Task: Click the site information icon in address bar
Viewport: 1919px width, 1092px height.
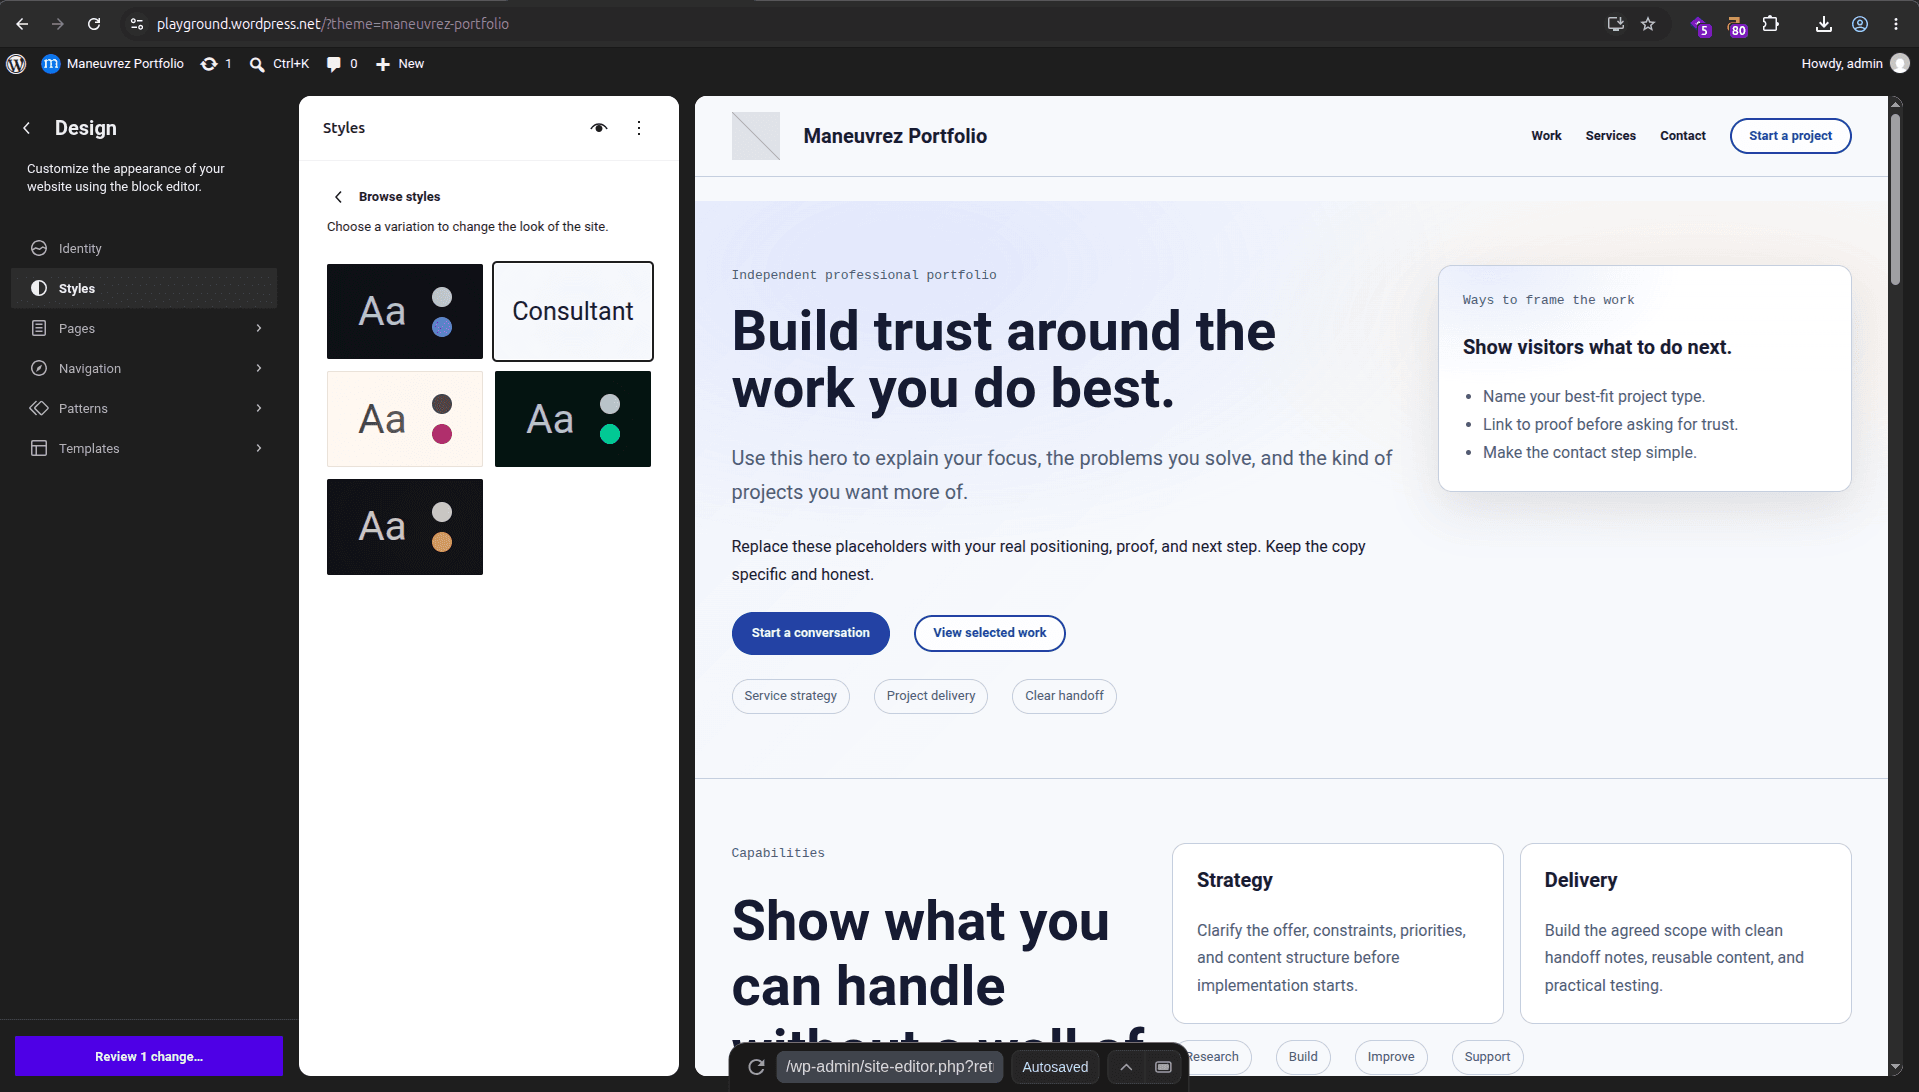Action: [137, 24]
